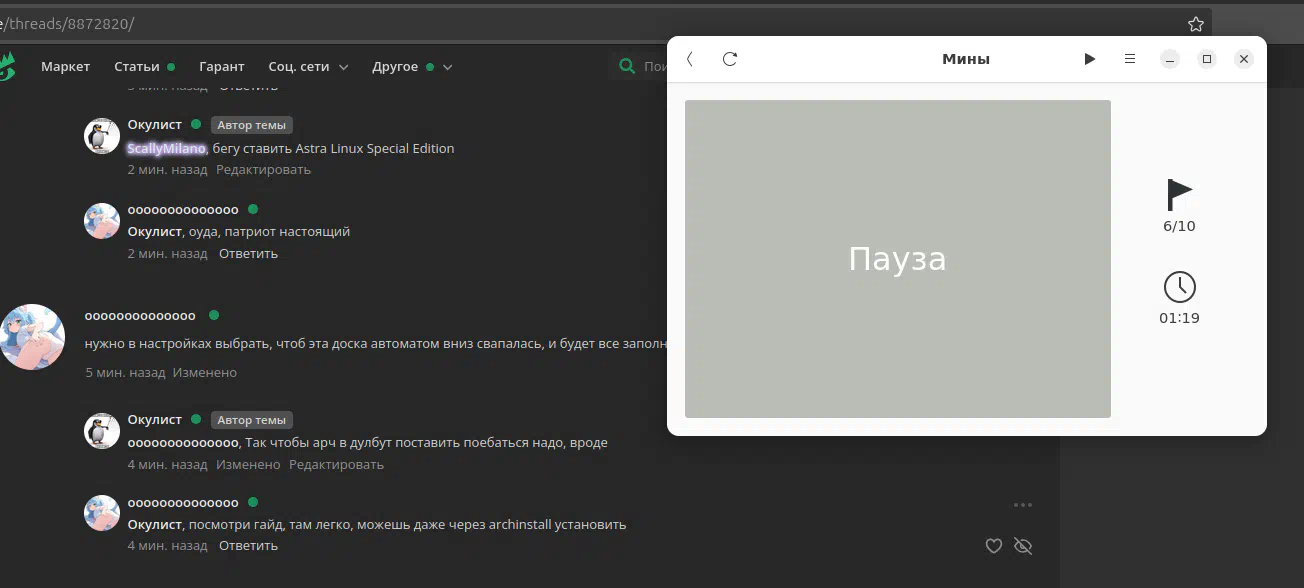Open the three-dots post options menu
1304x588 pixels.
click(x=1022, y=505)
